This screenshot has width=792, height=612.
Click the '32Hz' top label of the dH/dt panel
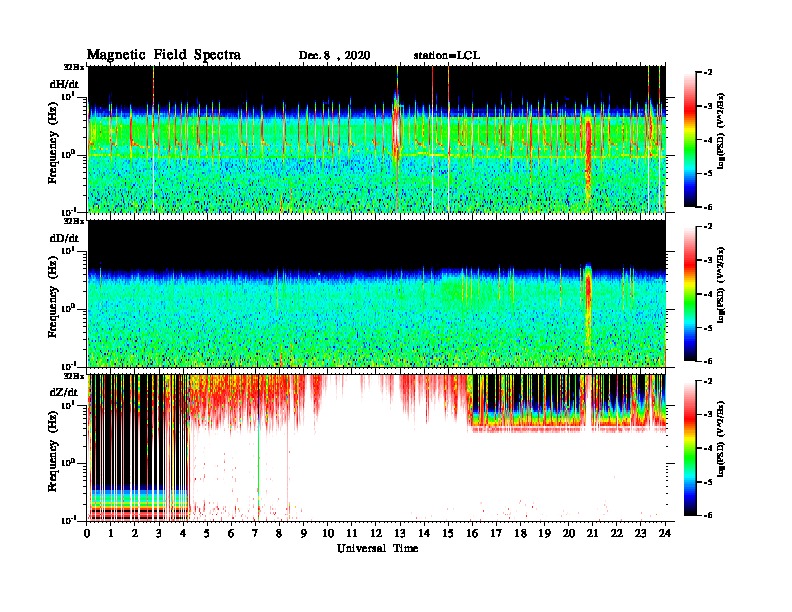(x=73, y=67)
